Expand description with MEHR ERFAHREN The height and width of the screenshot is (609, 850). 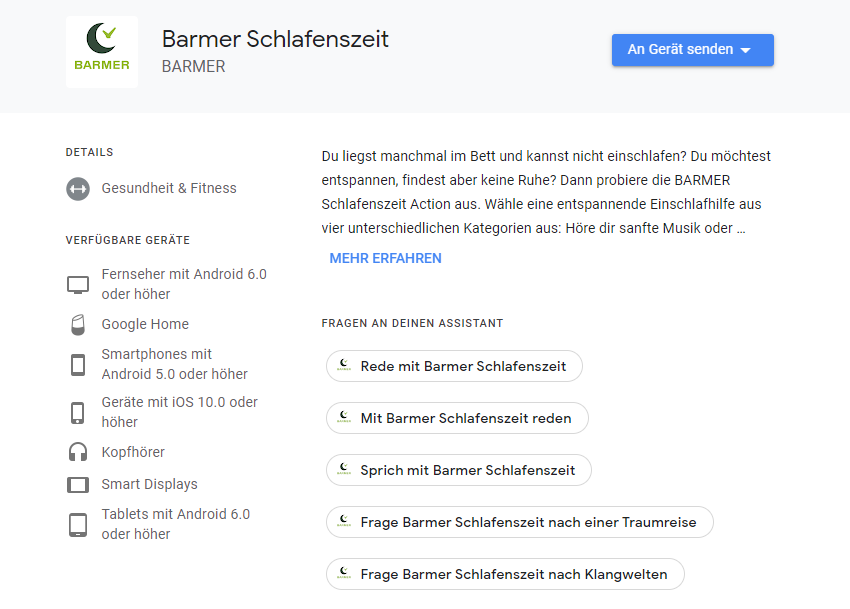pos(385,258)
